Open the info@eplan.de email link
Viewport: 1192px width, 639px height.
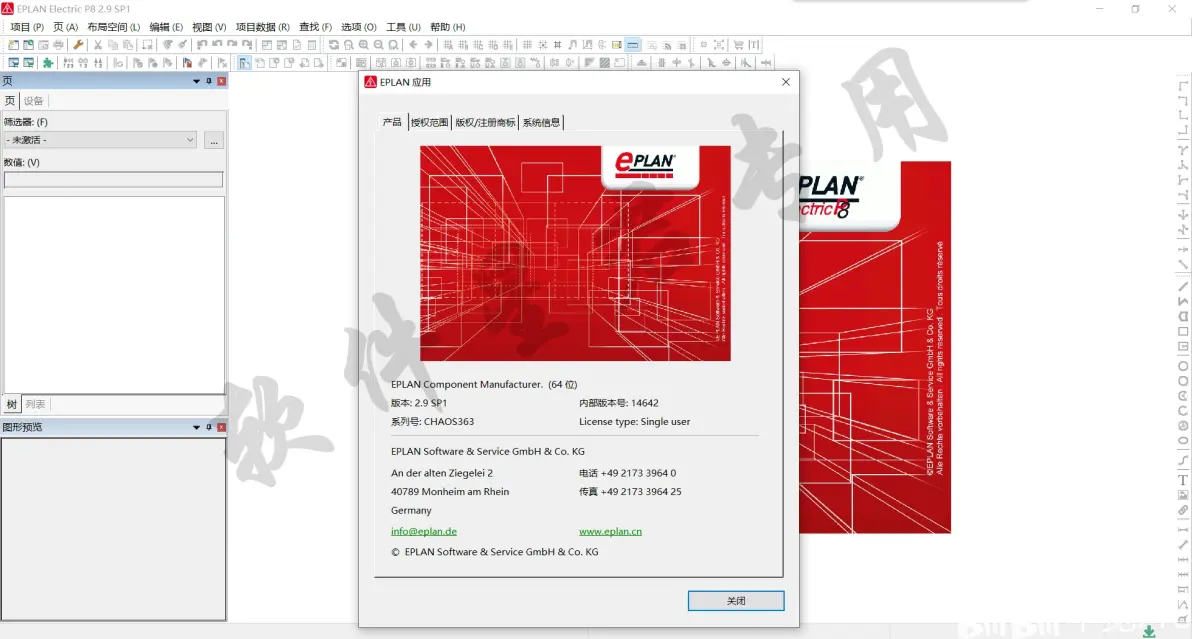(x=424, y=532)
